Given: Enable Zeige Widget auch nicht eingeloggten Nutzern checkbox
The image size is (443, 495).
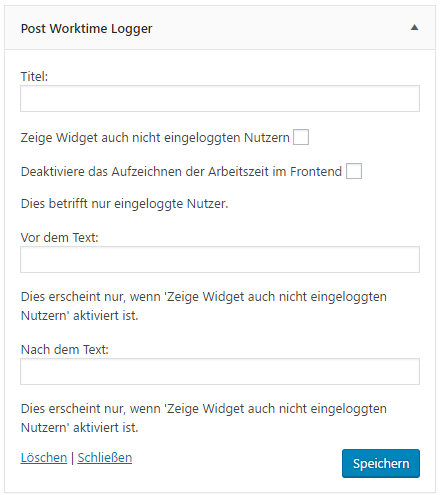Looking at the screenshot, I should point(301,137).
